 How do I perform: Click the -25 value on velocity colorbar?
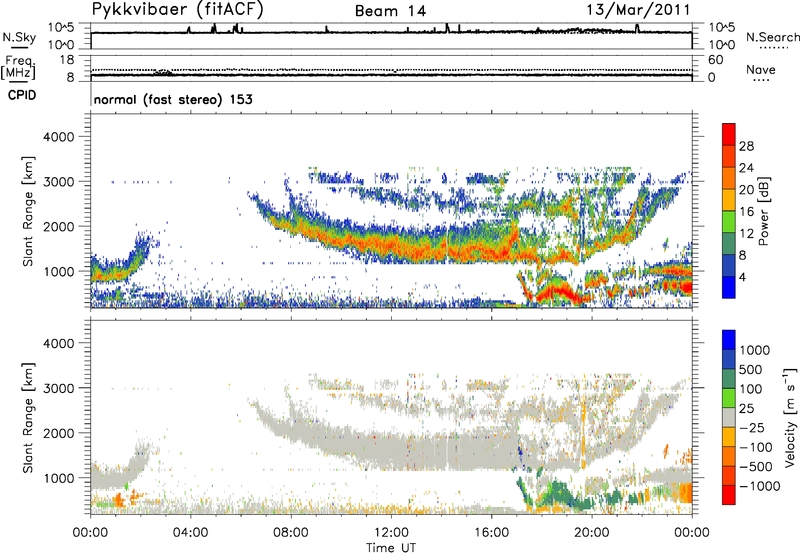pos(752,428)
